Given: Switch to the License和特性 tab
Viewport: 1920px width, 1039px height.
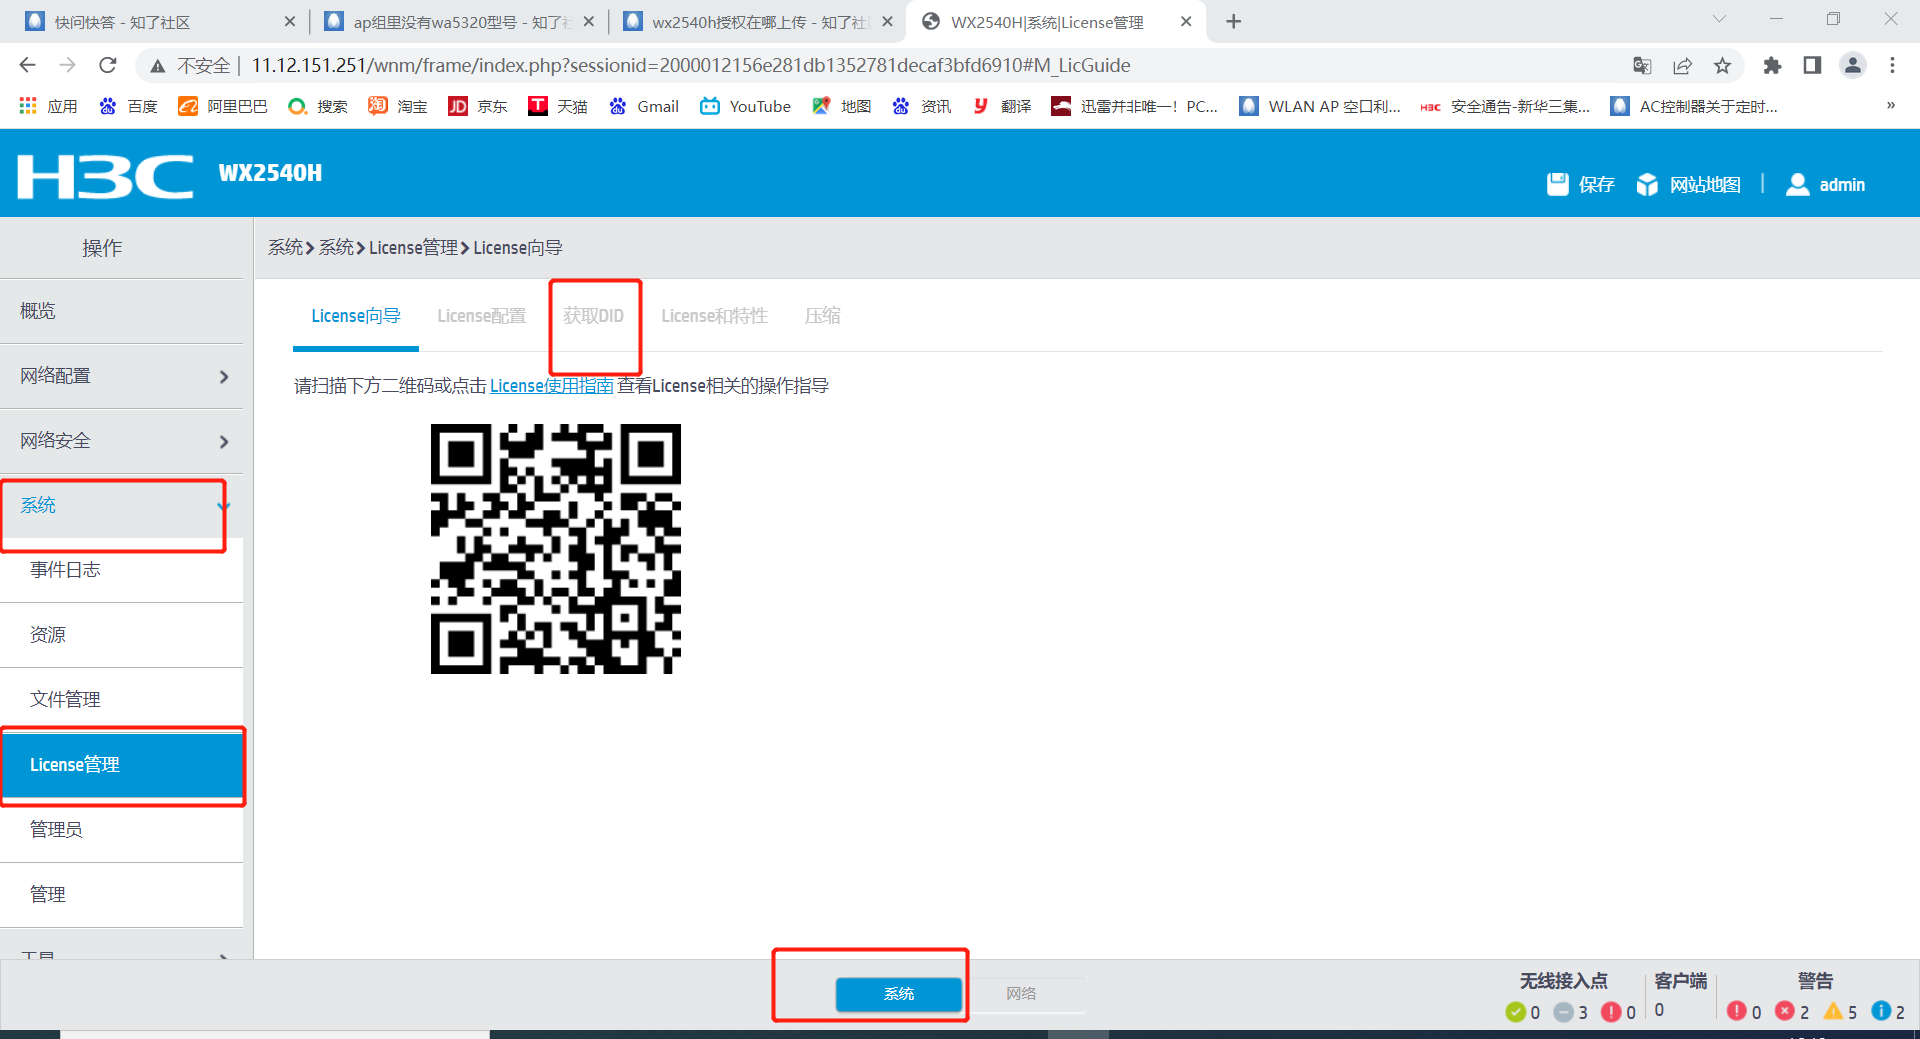Looking at the screenshot, I should [x=714, y=316].
